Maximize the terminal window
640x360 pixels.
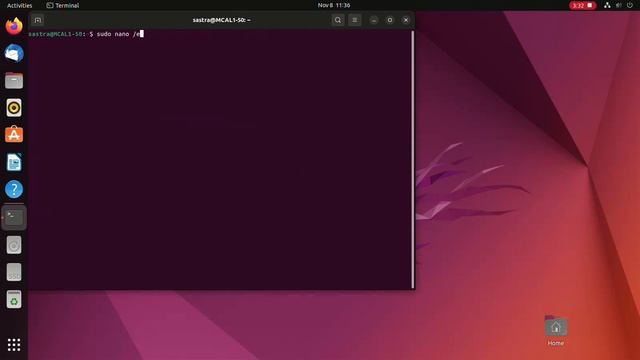pyautogui.click(x=390, y=20)
